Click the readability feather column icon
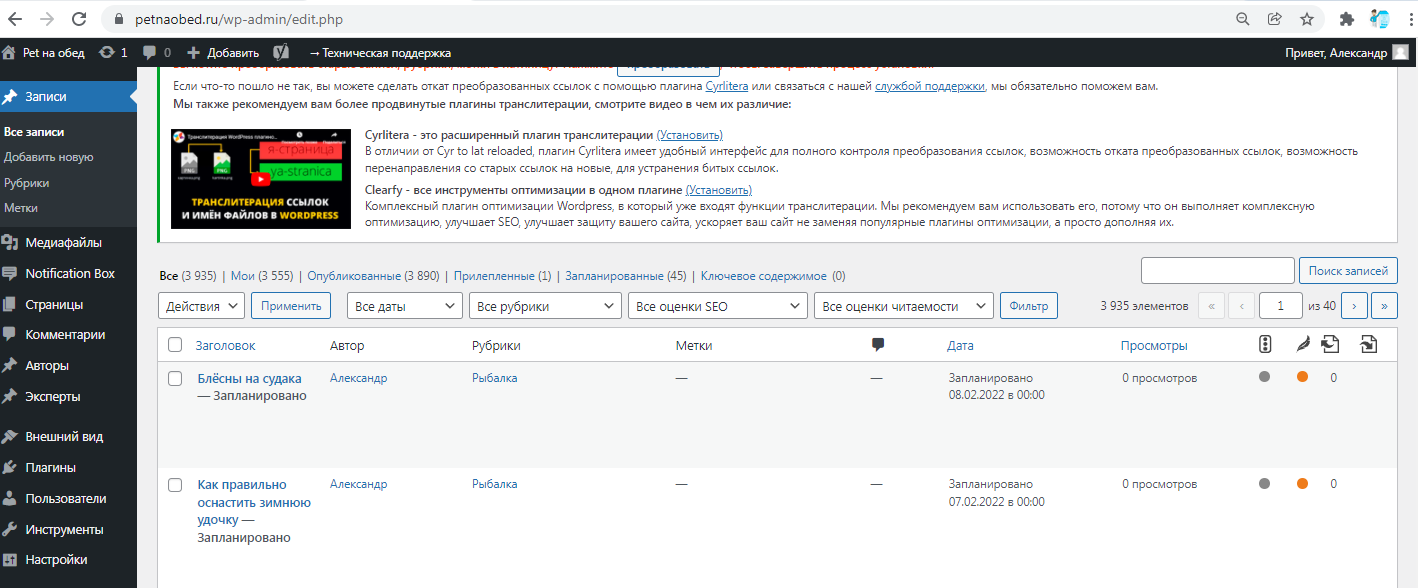1418x588 pixels. point(1302,345)
